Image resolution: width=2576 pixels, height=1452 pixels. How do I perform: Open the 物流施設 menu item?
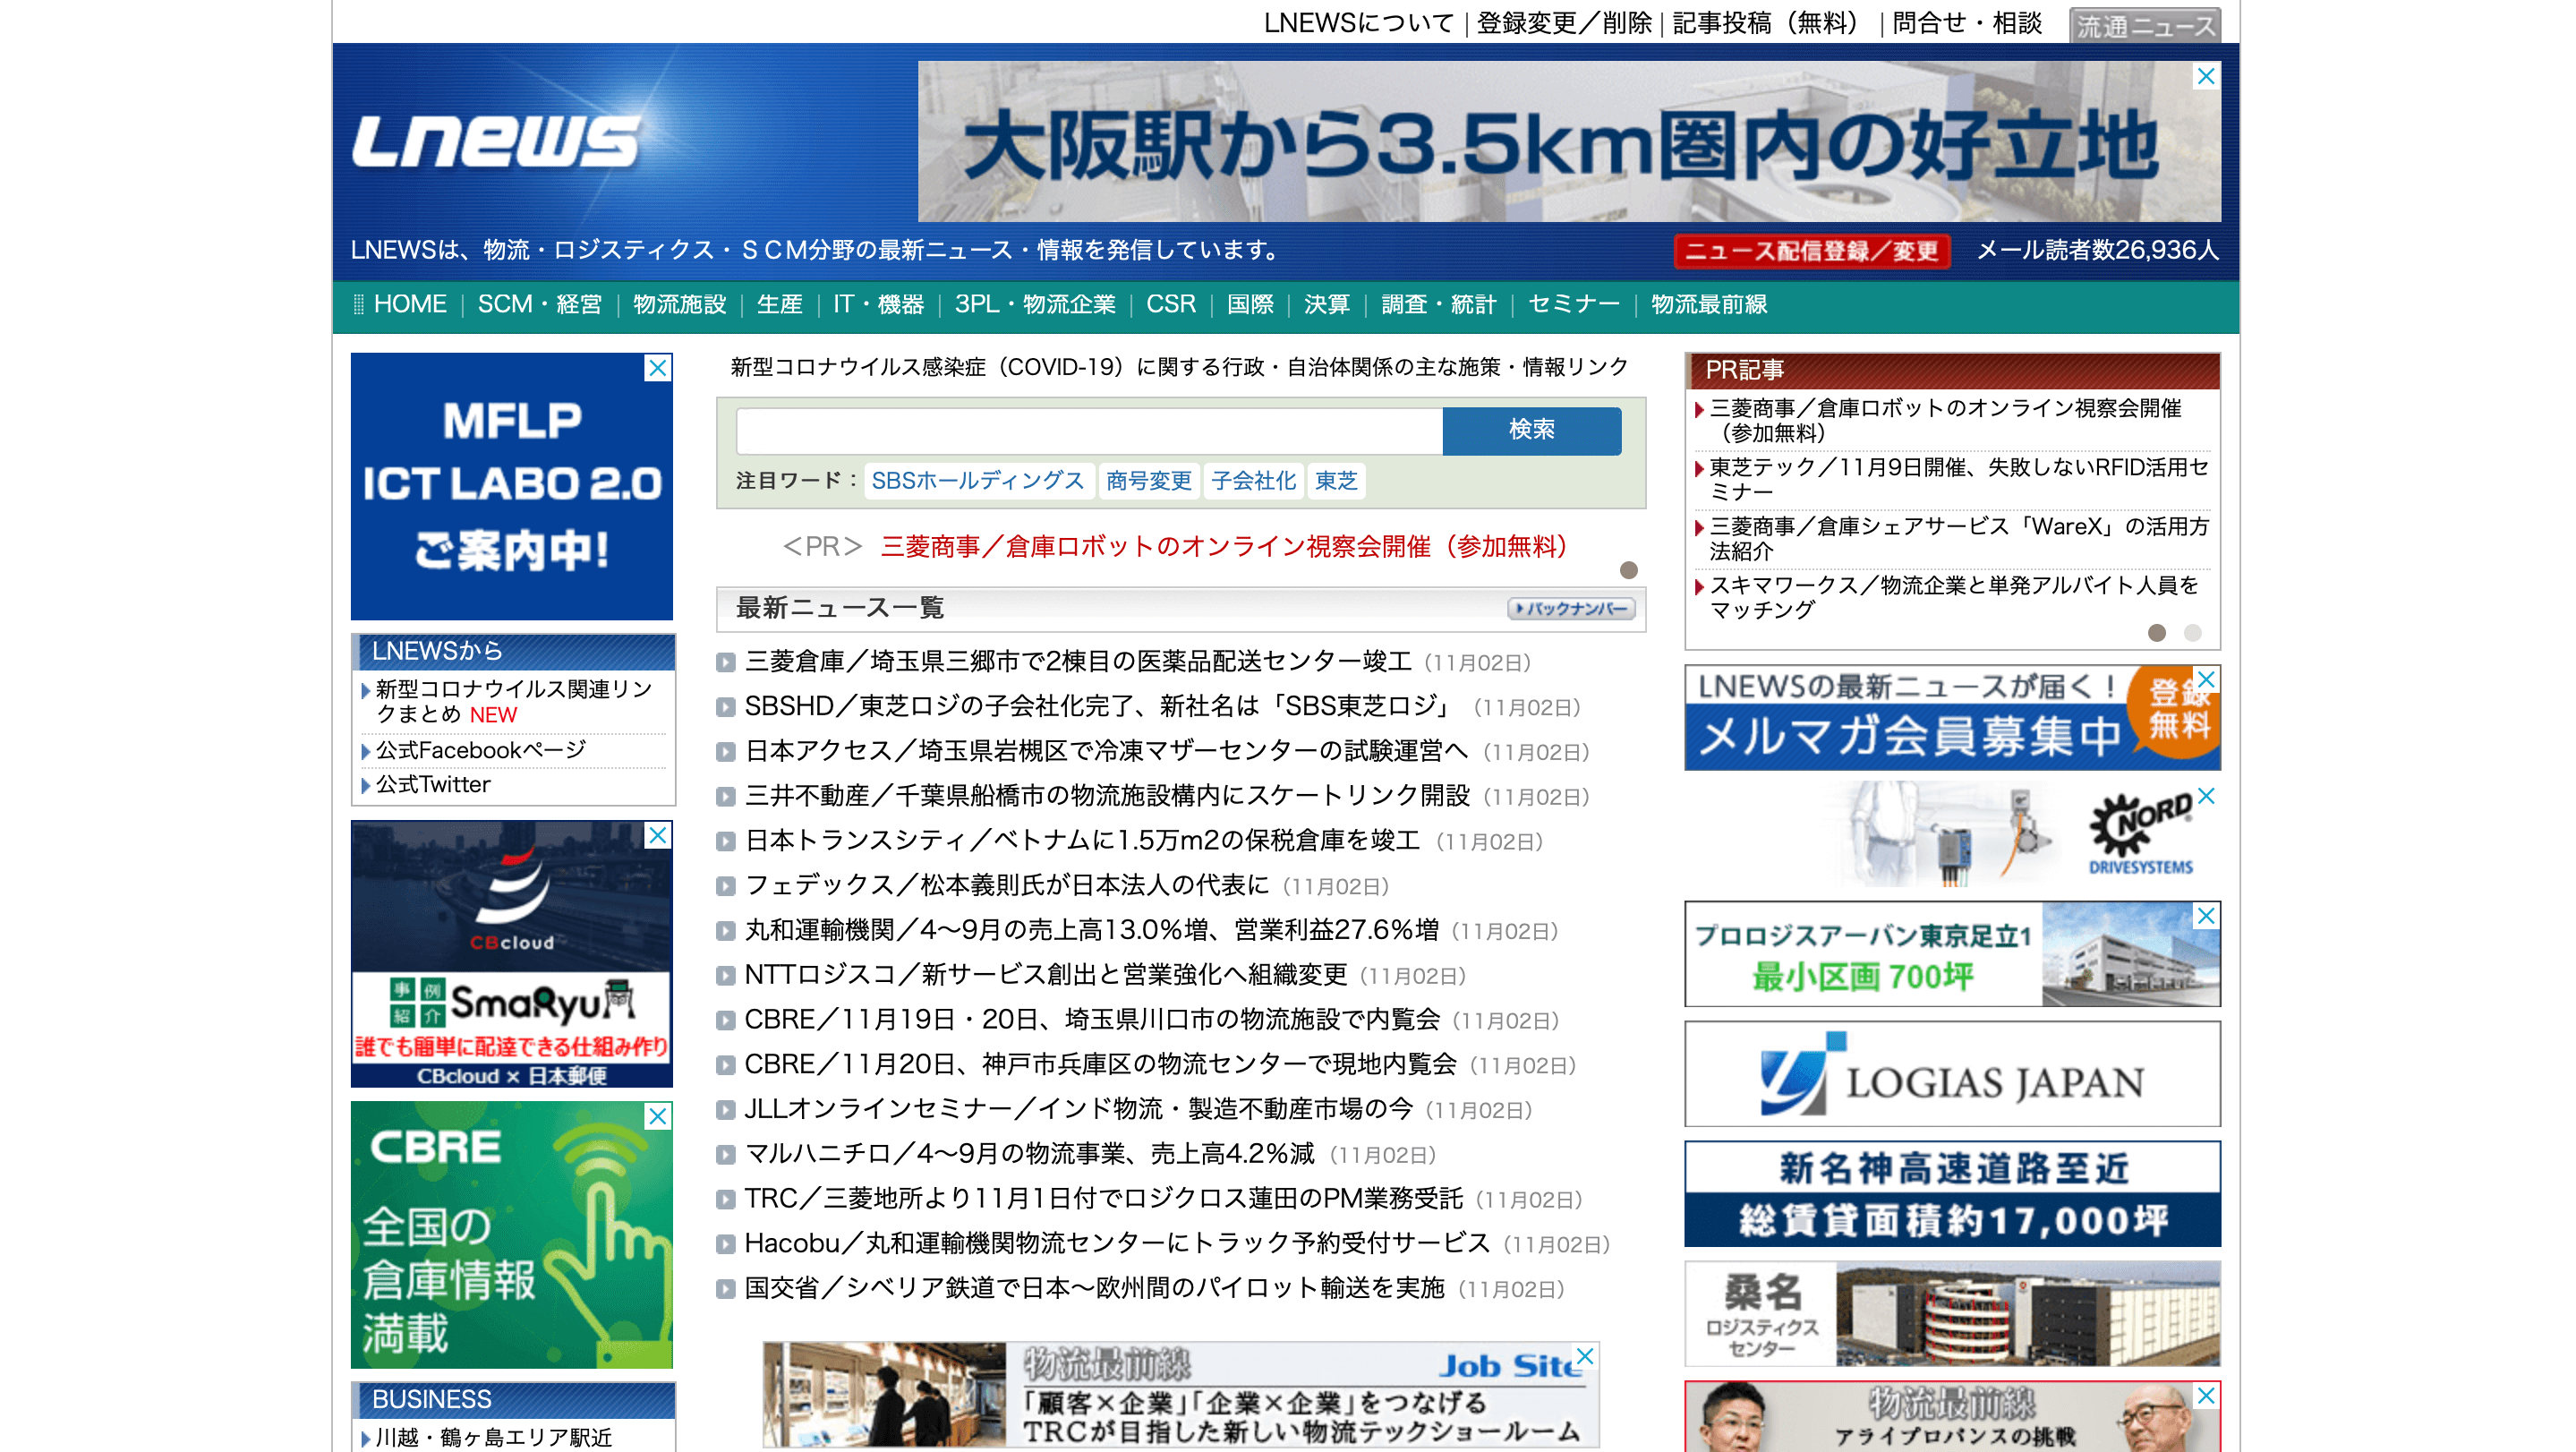click(x=679, y=304)
